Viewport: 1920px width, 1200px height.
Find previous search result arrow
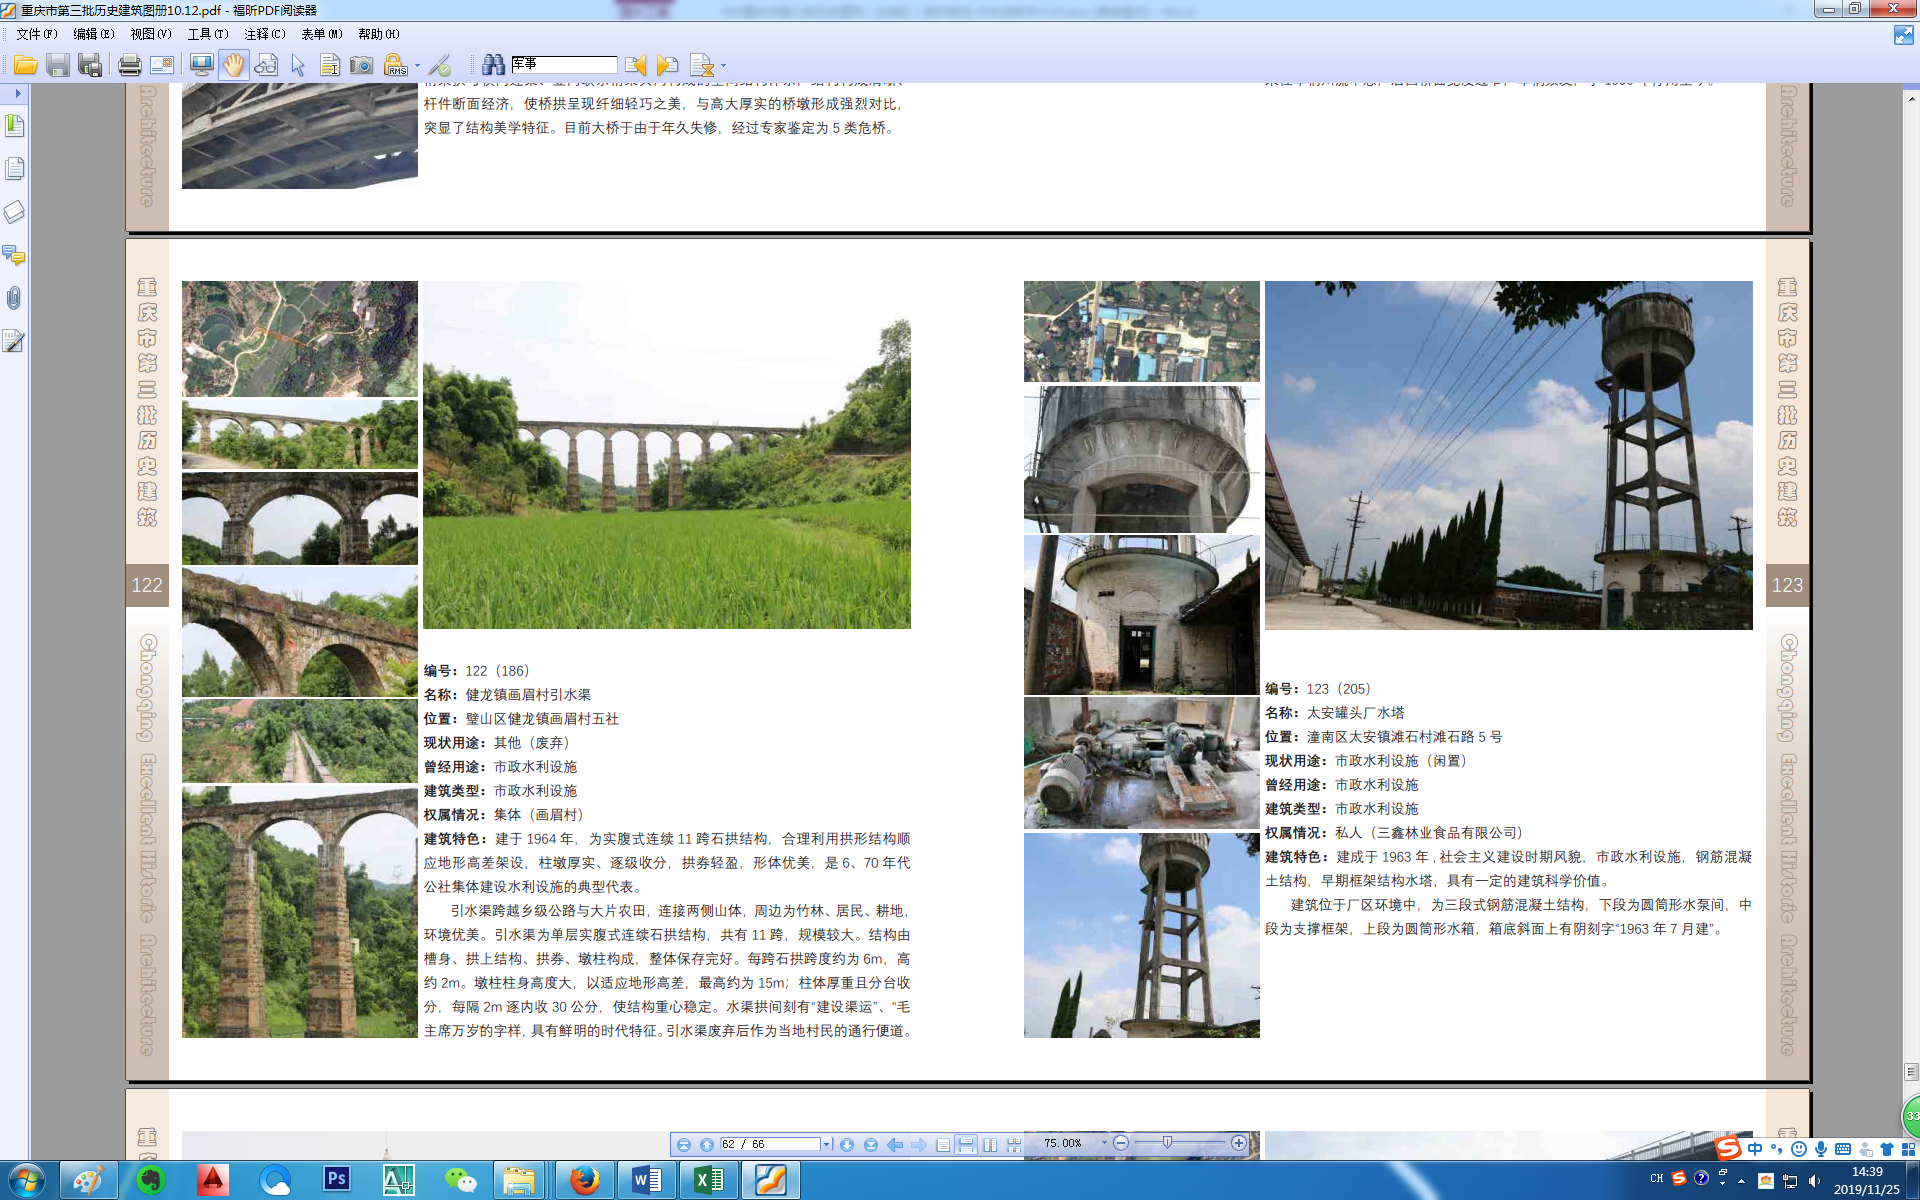pos(636,65)
